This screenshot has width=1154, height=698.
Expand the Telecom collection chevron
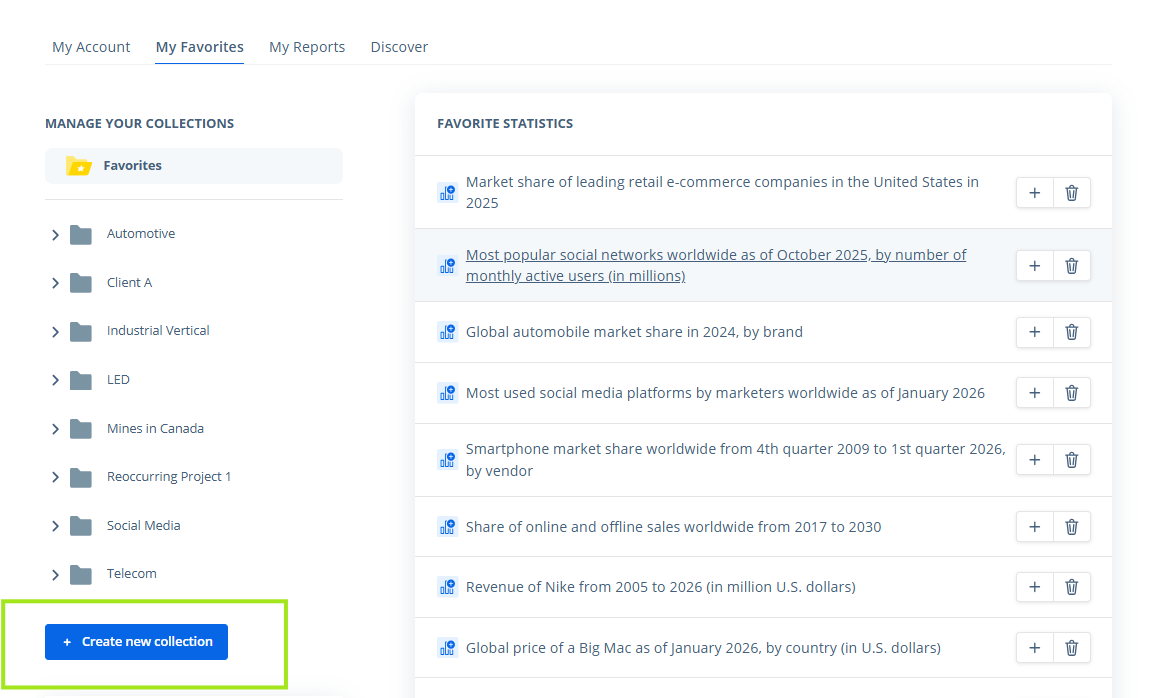55,575
